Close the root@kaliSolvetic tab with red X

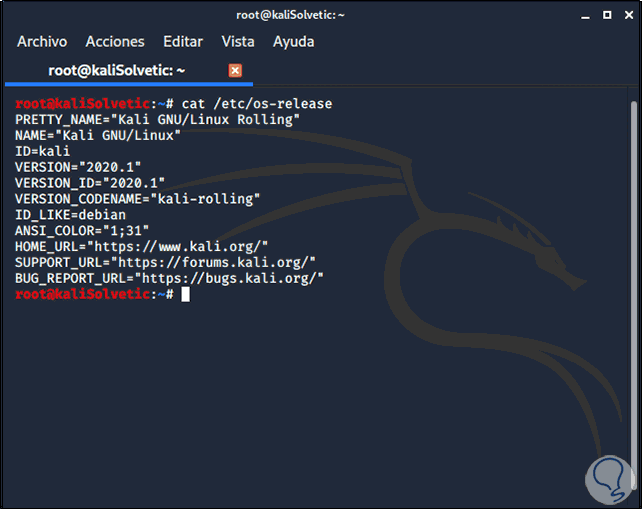[x=235, y=70]
